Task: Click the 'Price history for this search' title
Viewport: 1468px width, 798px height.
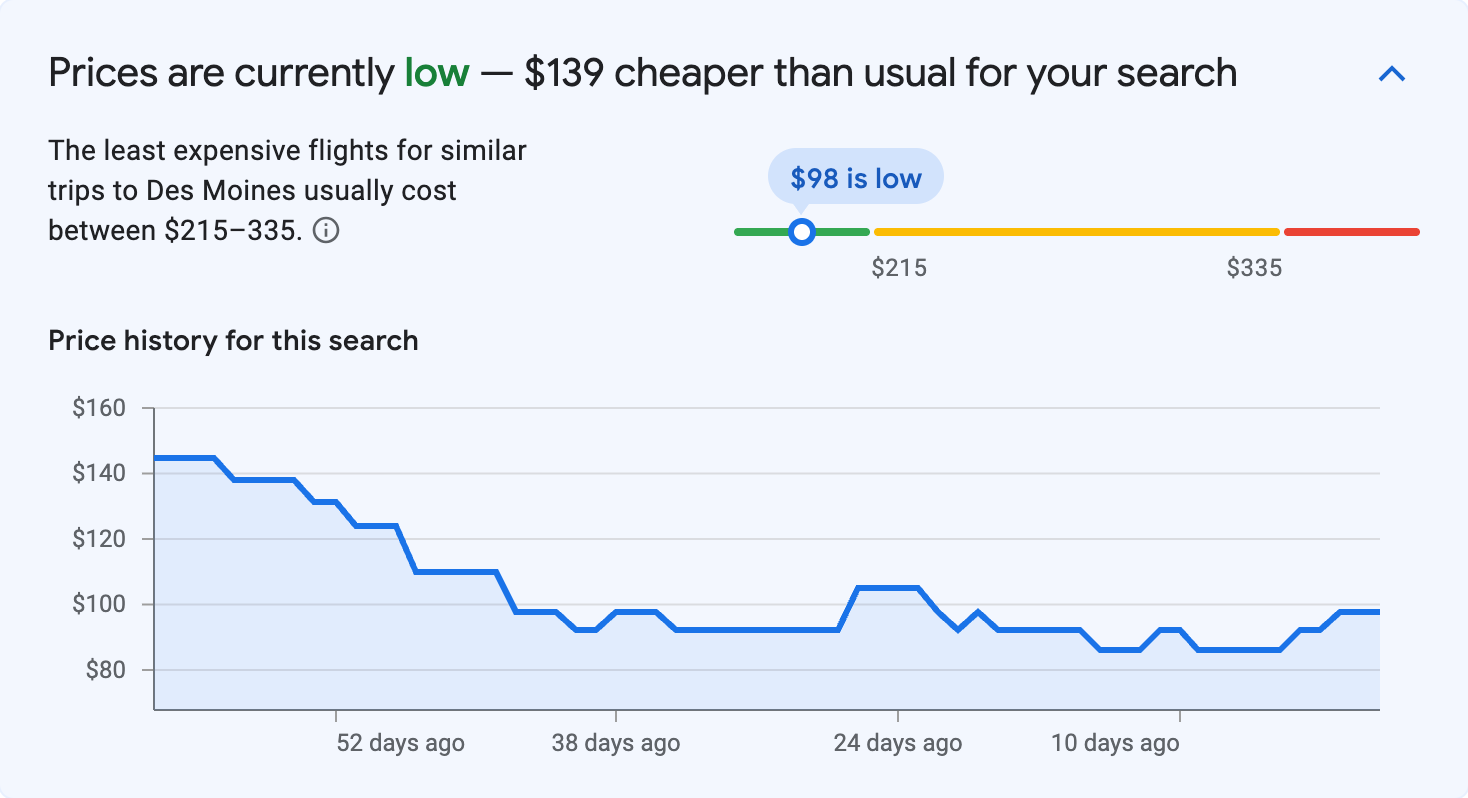Action: point(232,340)
